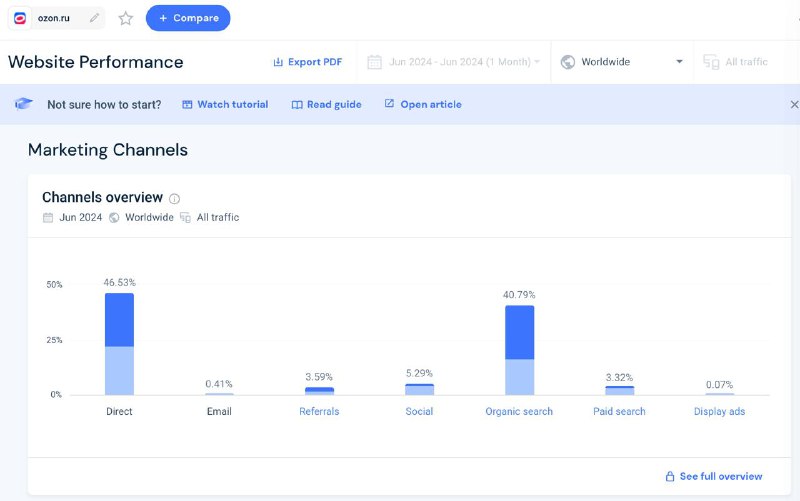Click the graduation cap tutorial icon
The image size is (800, 501).
pyautogui.click(x=23, y=104)
